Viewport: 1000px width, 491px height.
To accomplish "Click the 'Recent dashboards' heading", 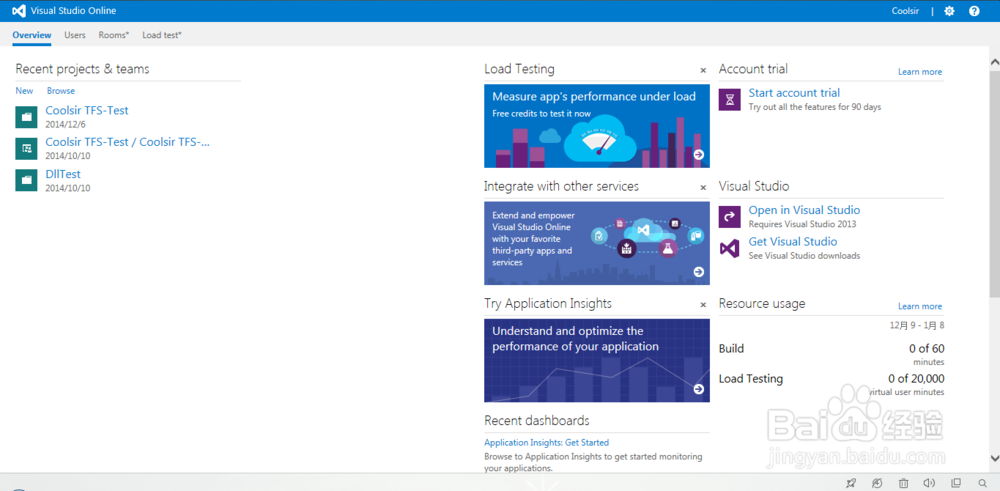I will [536, 421].
